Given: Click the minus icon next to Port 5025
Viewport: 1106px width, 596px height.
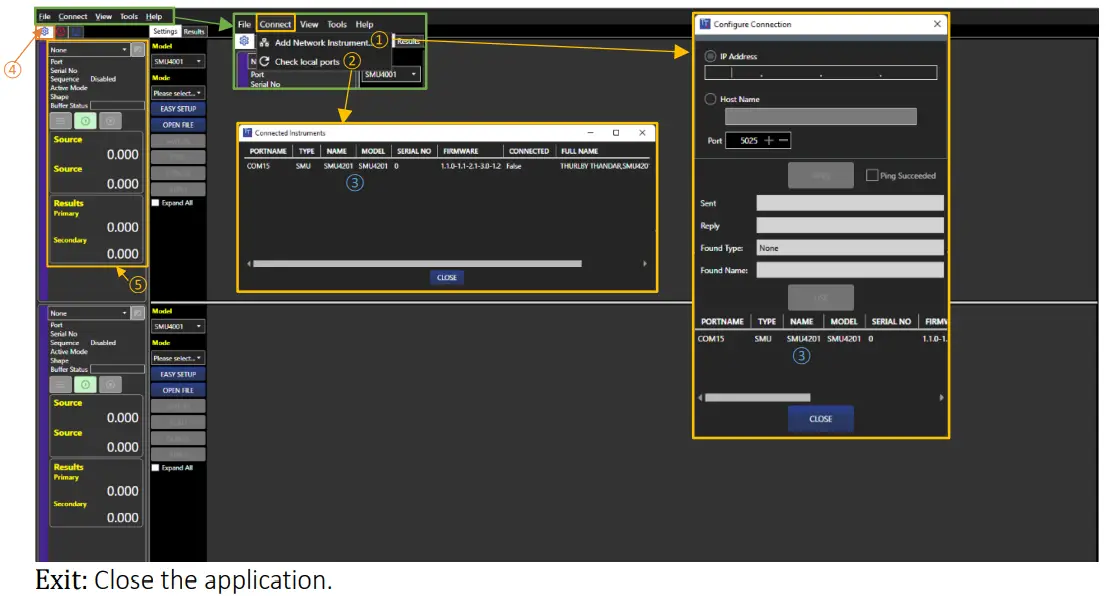Looking at the screenshot, I should coord(784,141).
